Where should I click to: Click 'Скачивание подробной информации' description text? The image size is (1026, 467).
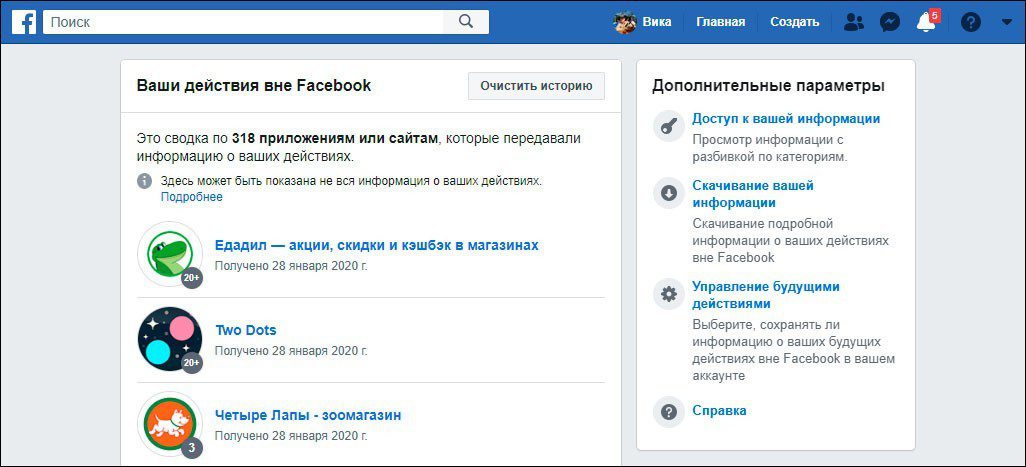tap(790, 241)
